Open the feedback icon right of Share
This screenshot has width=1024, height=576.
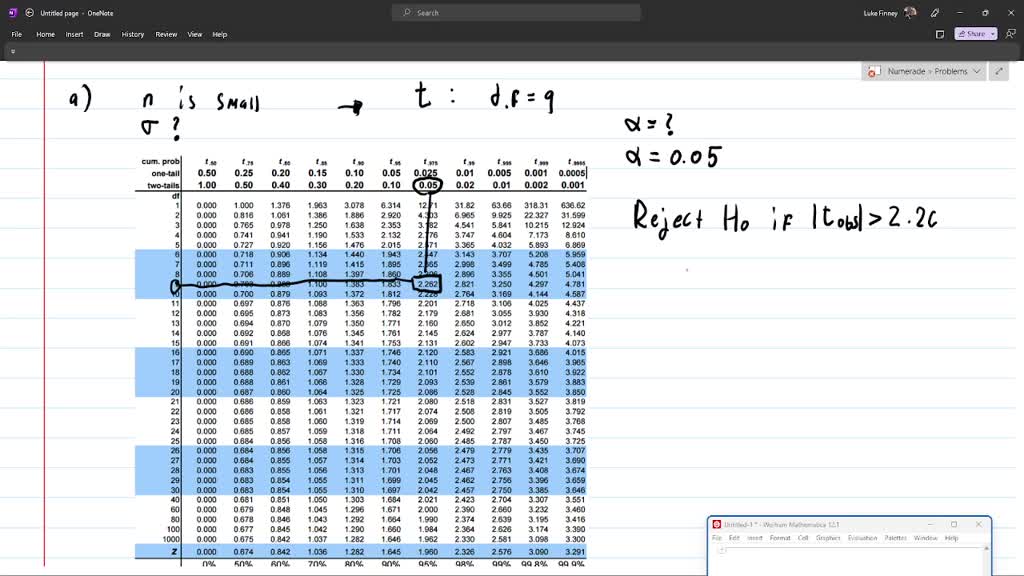point(1010,34)
